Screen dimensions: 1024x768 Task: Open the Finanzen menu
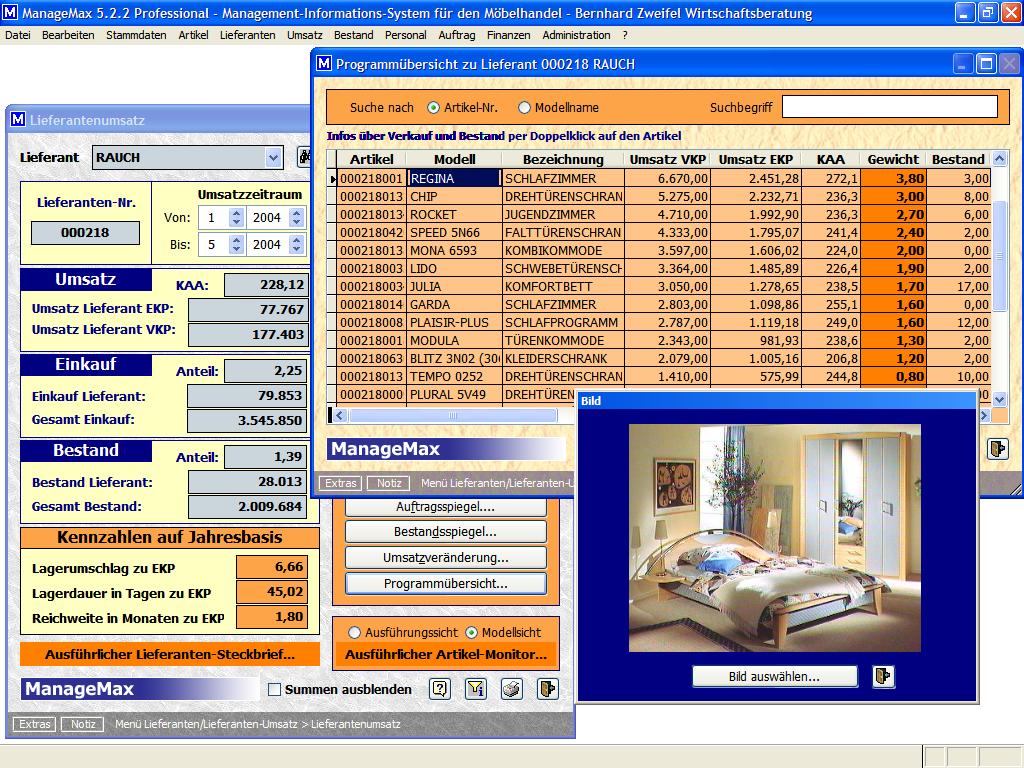[x=508, y=35]
